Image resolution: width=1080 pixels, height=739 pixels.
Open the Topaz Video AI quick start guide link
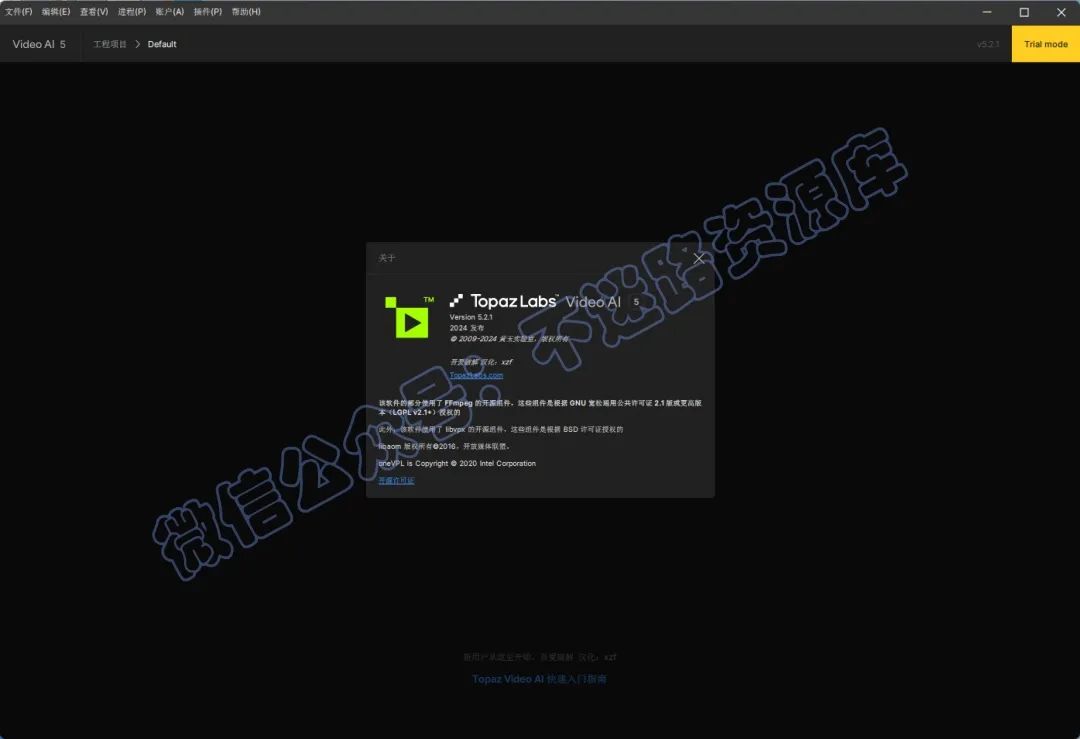pos(539,679)
